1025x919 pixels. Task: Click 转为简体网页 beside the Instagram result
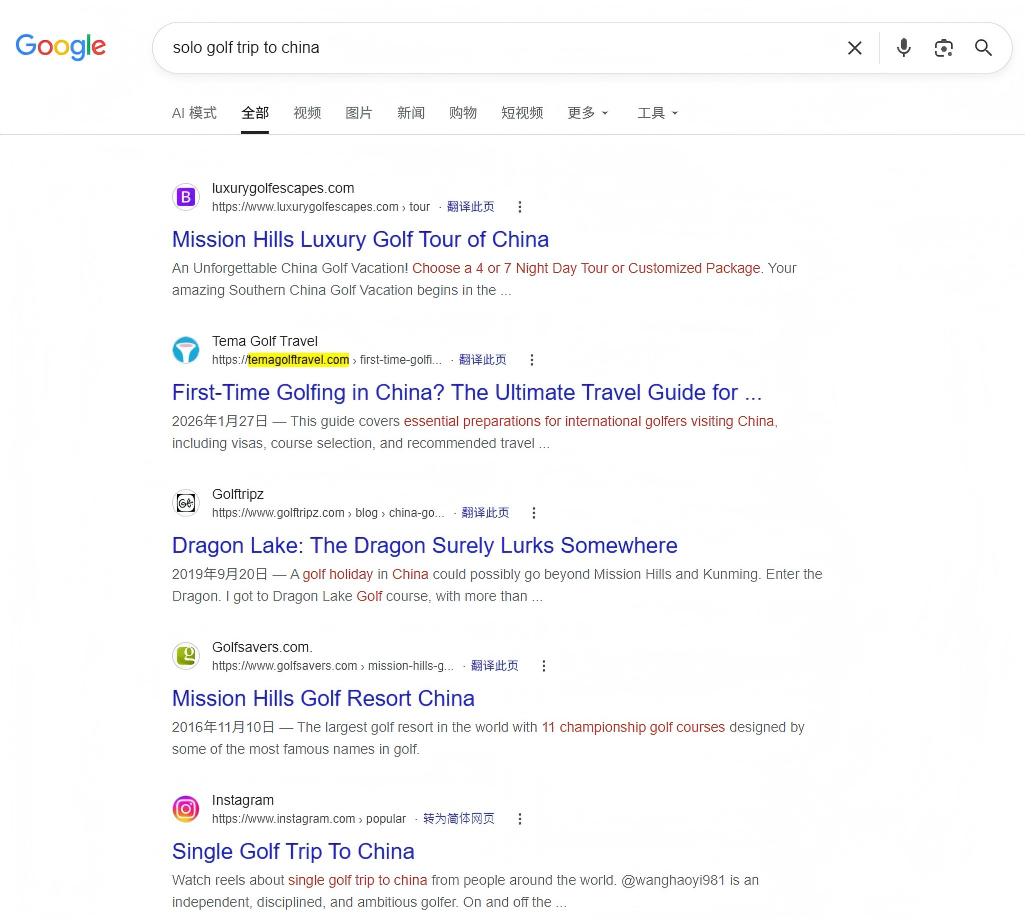458,819
